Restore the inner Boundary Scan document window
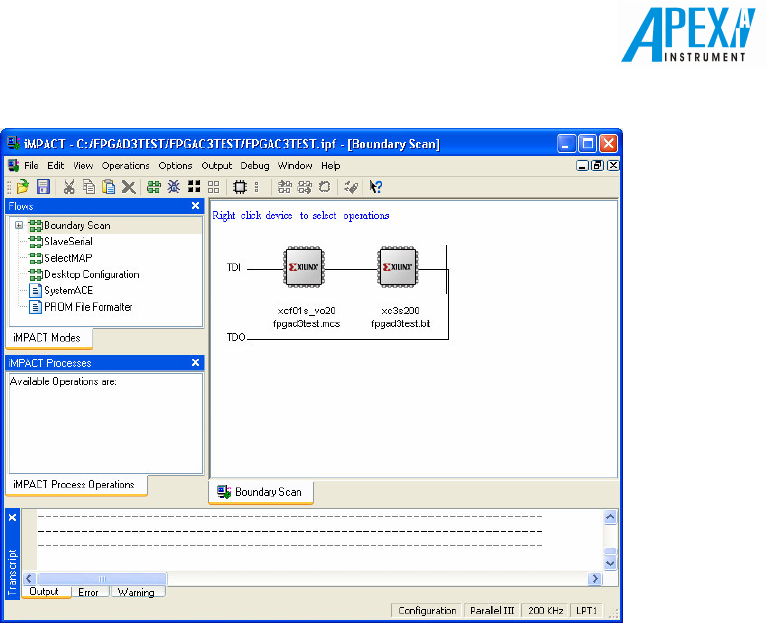The image size is (767, 623). (x=597, y=166)
